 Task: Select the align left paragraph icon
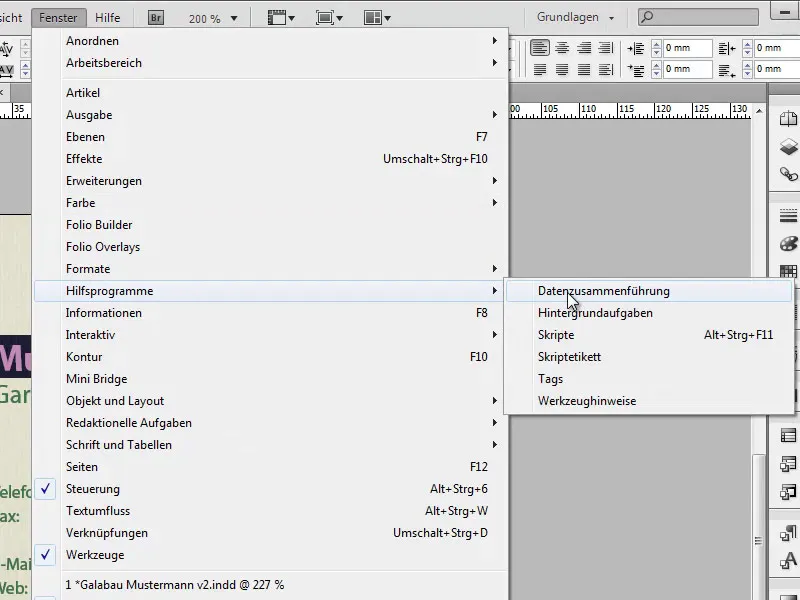(x=539, y=48)
